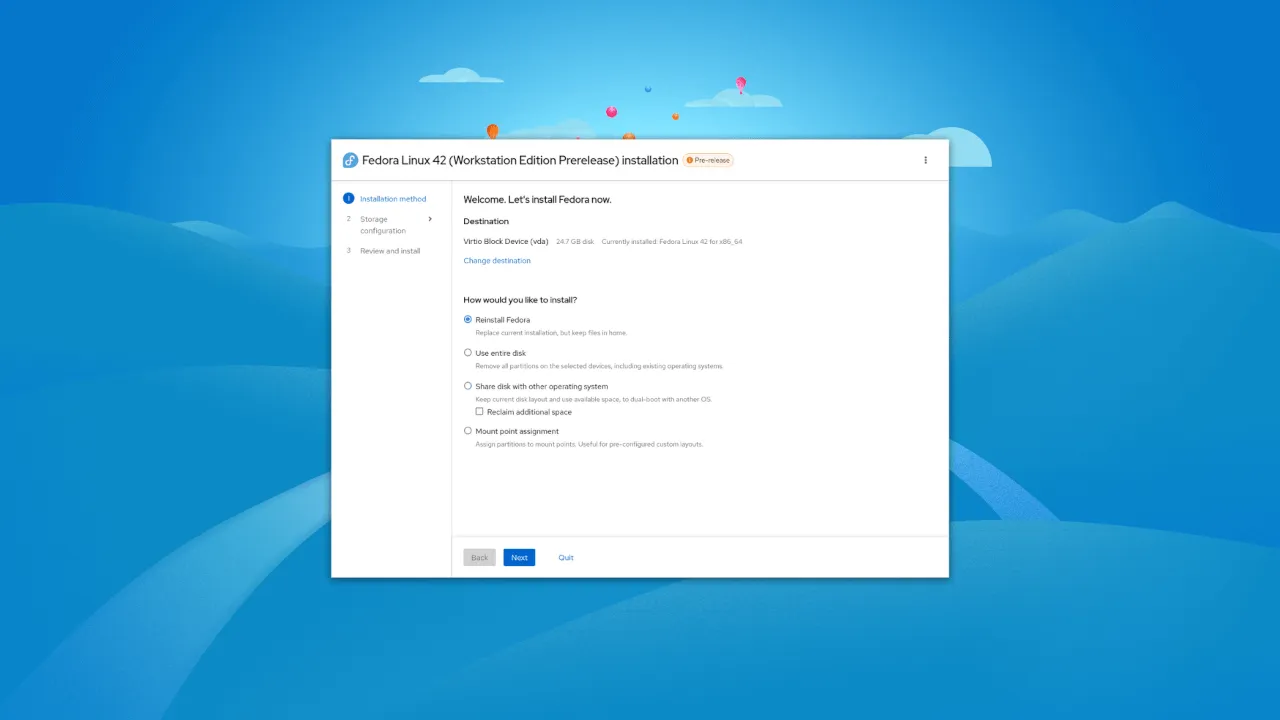The height and width of the screenshot is (720, 1280).
Task: Click the greyed-out Back button
Action: tap(479, 558)
